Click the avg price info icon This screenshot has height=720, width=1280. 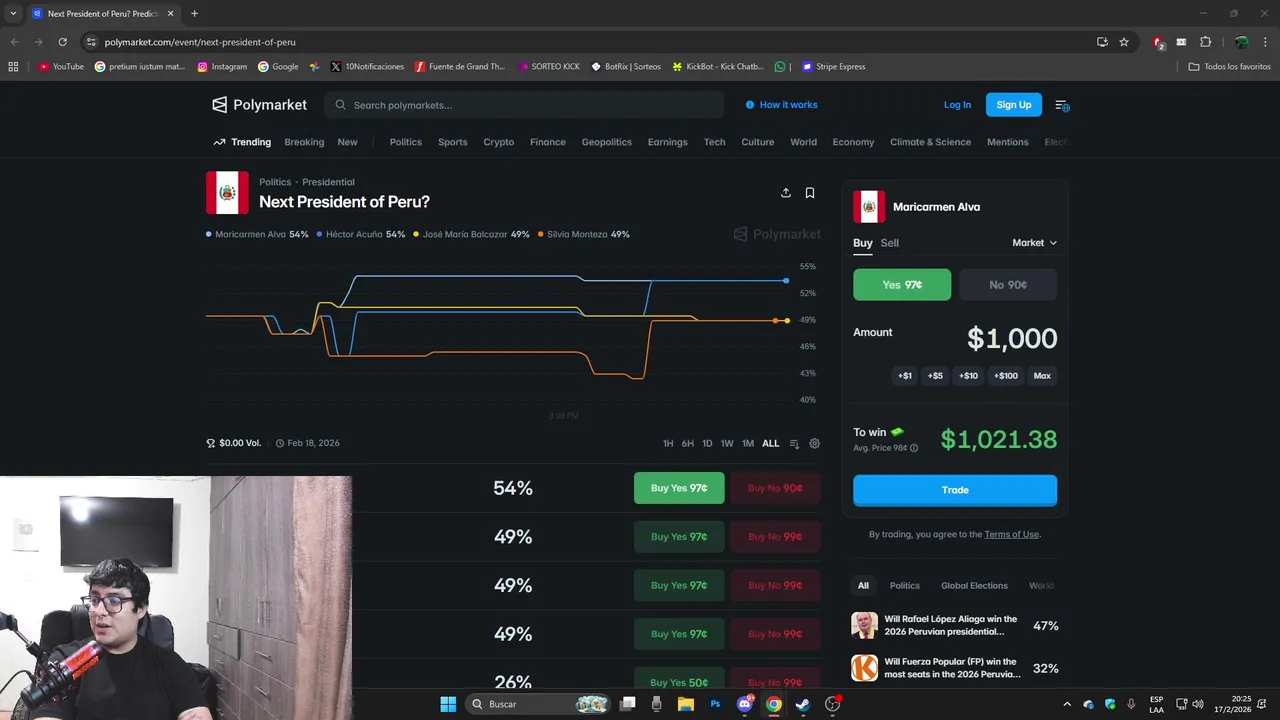click(914, 448)
